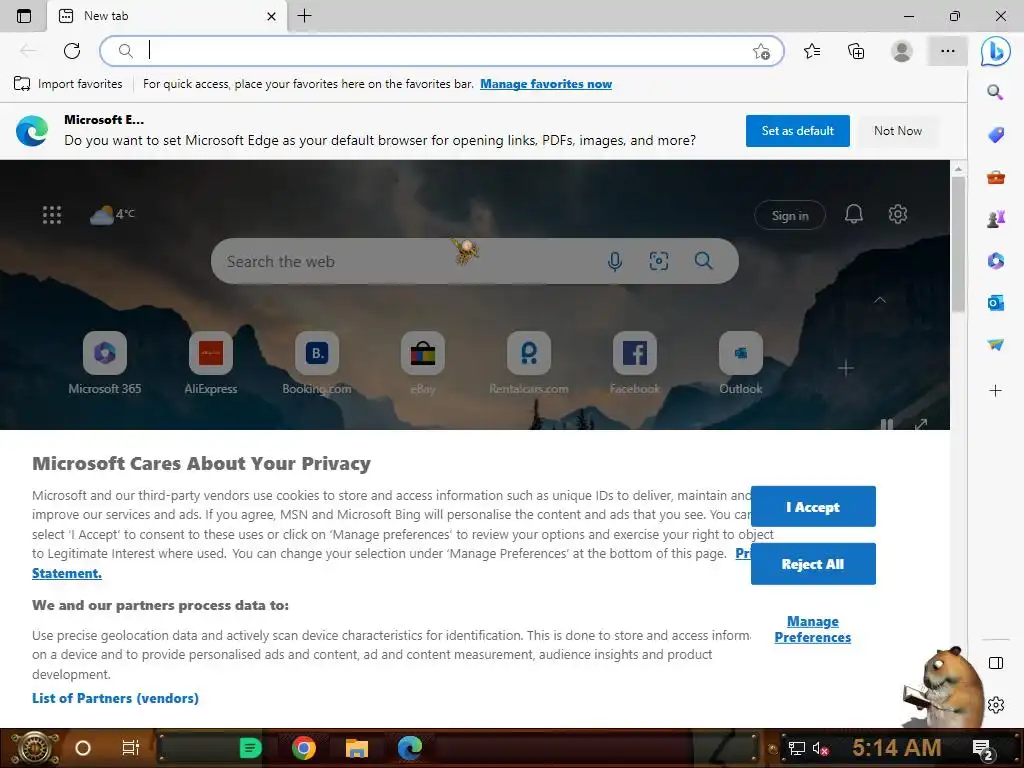
Task: Open the notifications bell icon
Action: (x=854, y=214)
